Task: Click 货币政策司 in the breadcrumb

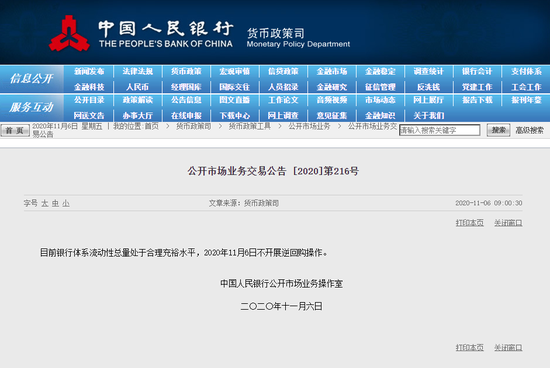Action: 194,126
